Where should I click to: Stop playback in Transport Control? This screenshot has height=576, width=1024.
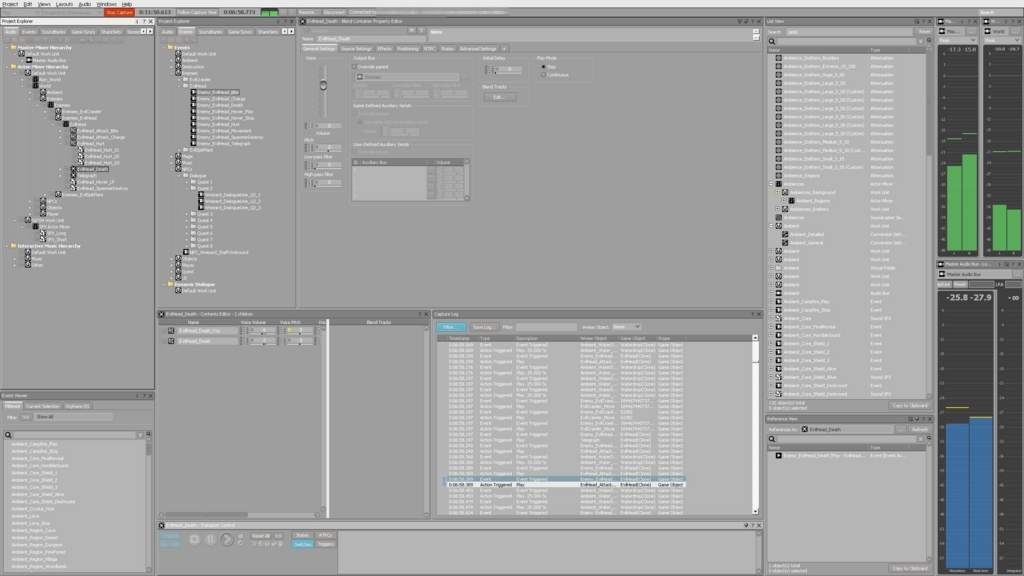tap(194, 539)
